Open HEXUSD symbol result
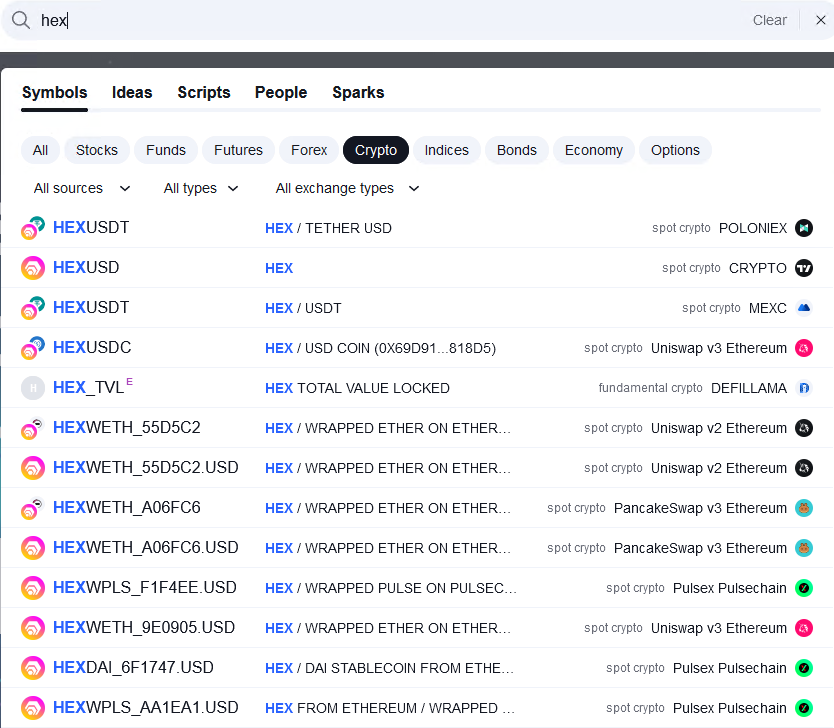 [417, 268]
